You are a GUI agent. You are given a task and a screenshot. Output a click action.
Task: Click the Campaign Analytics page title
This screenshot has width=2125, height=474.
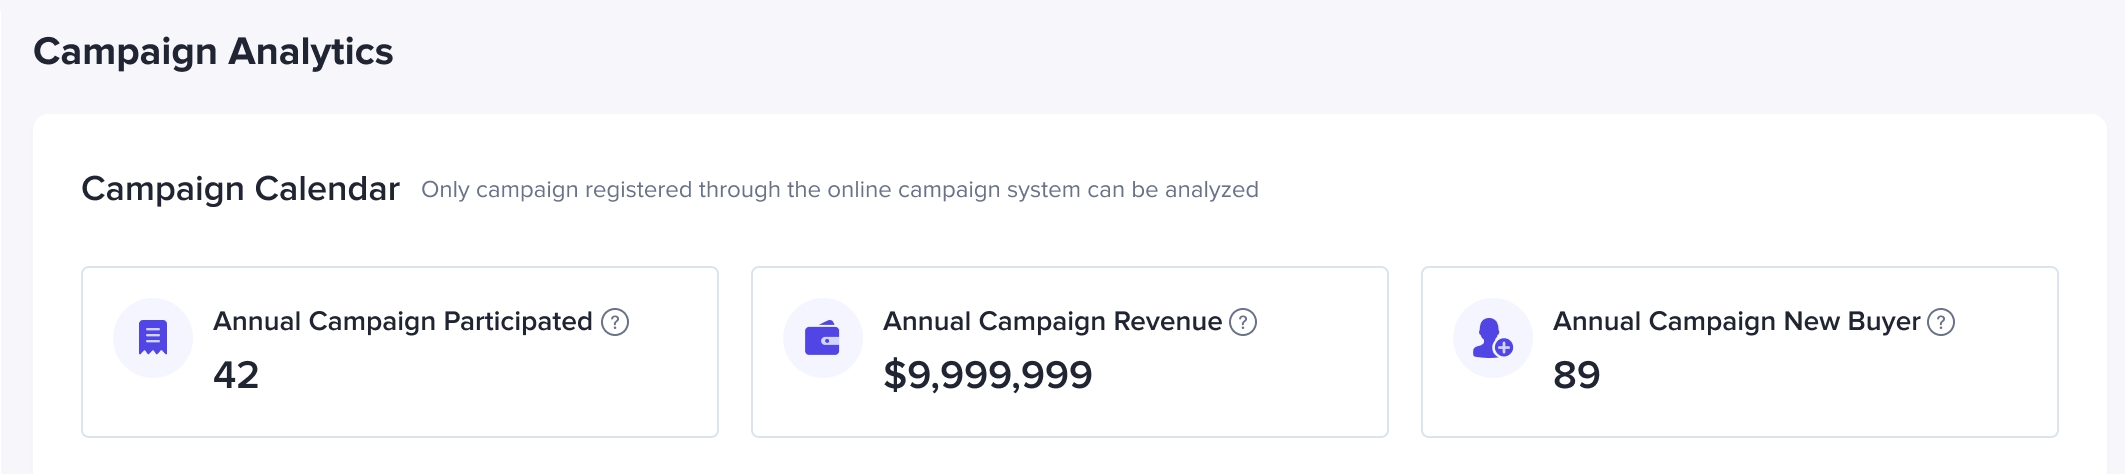tap(213, 52)
